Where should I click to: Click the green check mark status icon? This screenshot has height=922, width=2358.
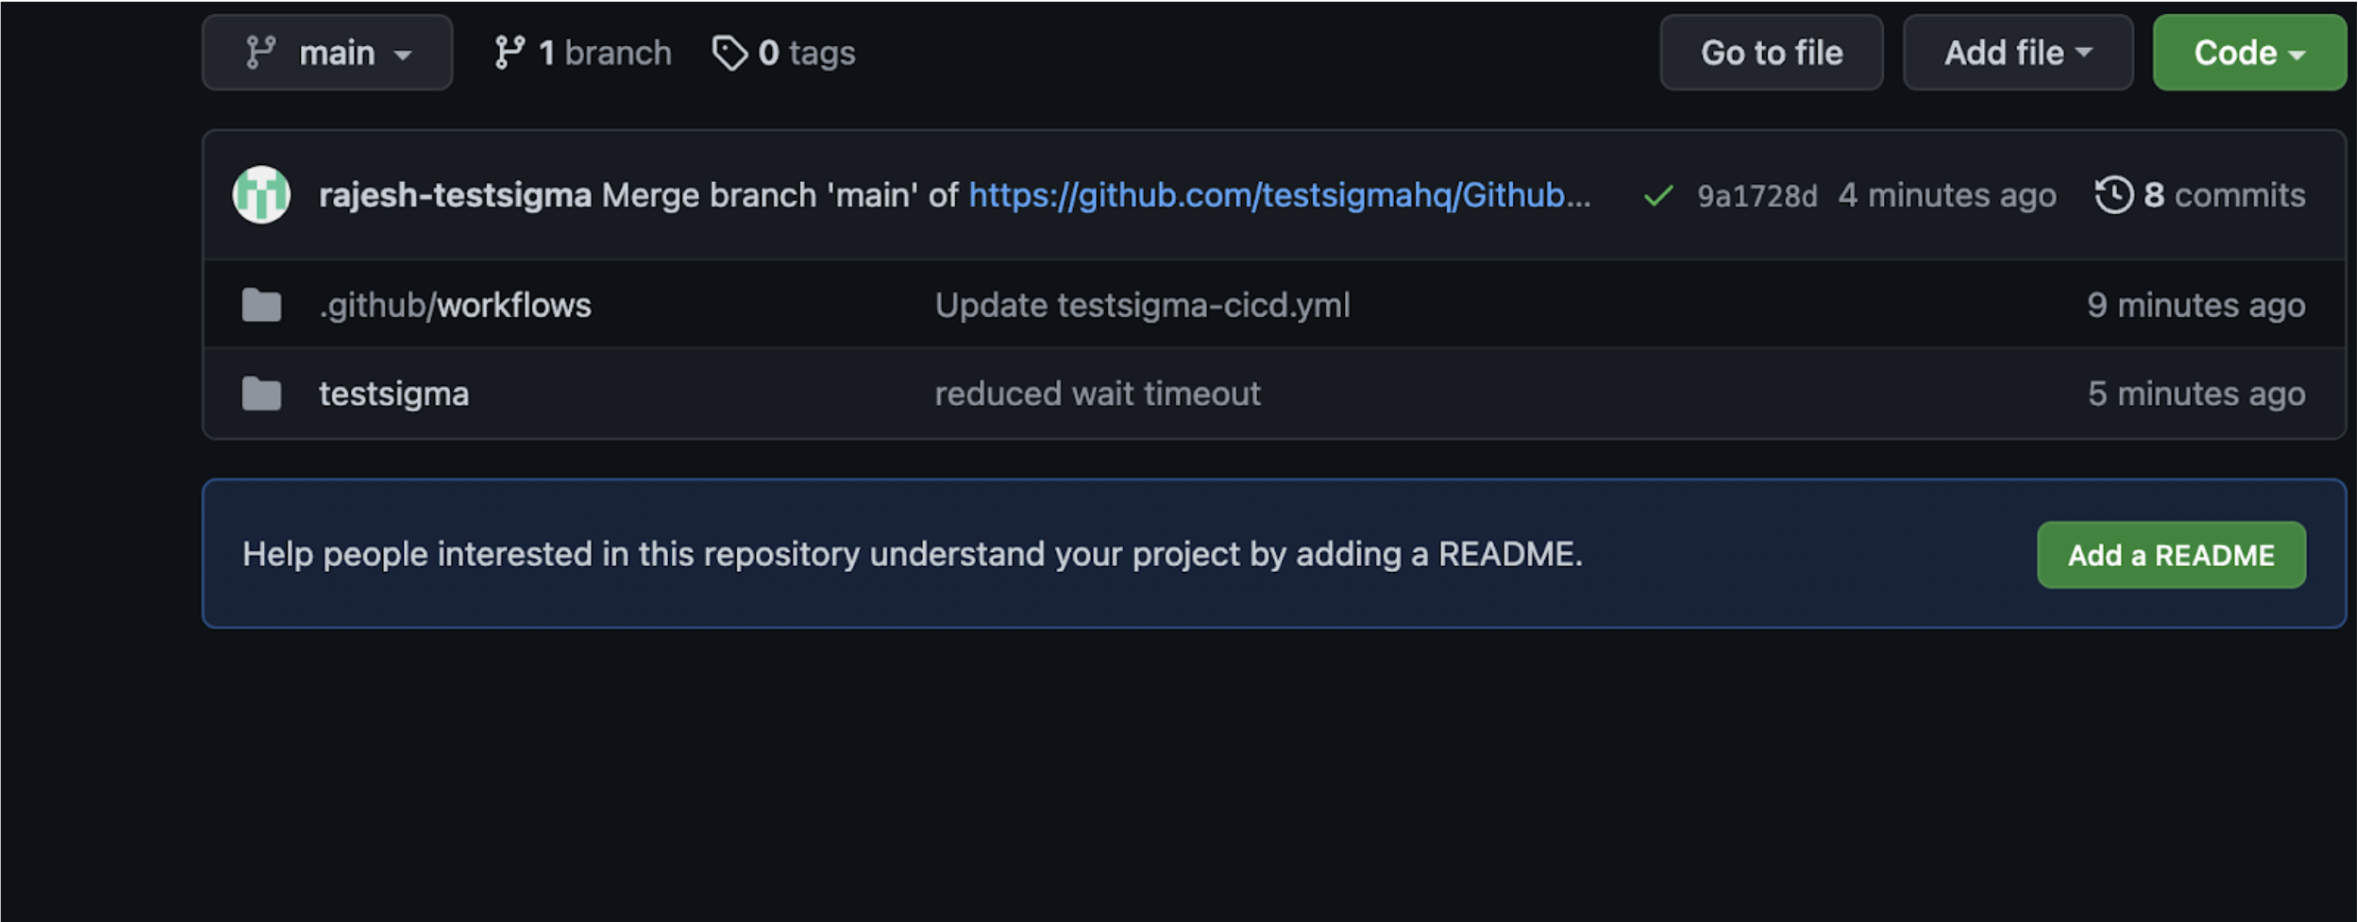pyautogui.click(x=1656, y=195)
